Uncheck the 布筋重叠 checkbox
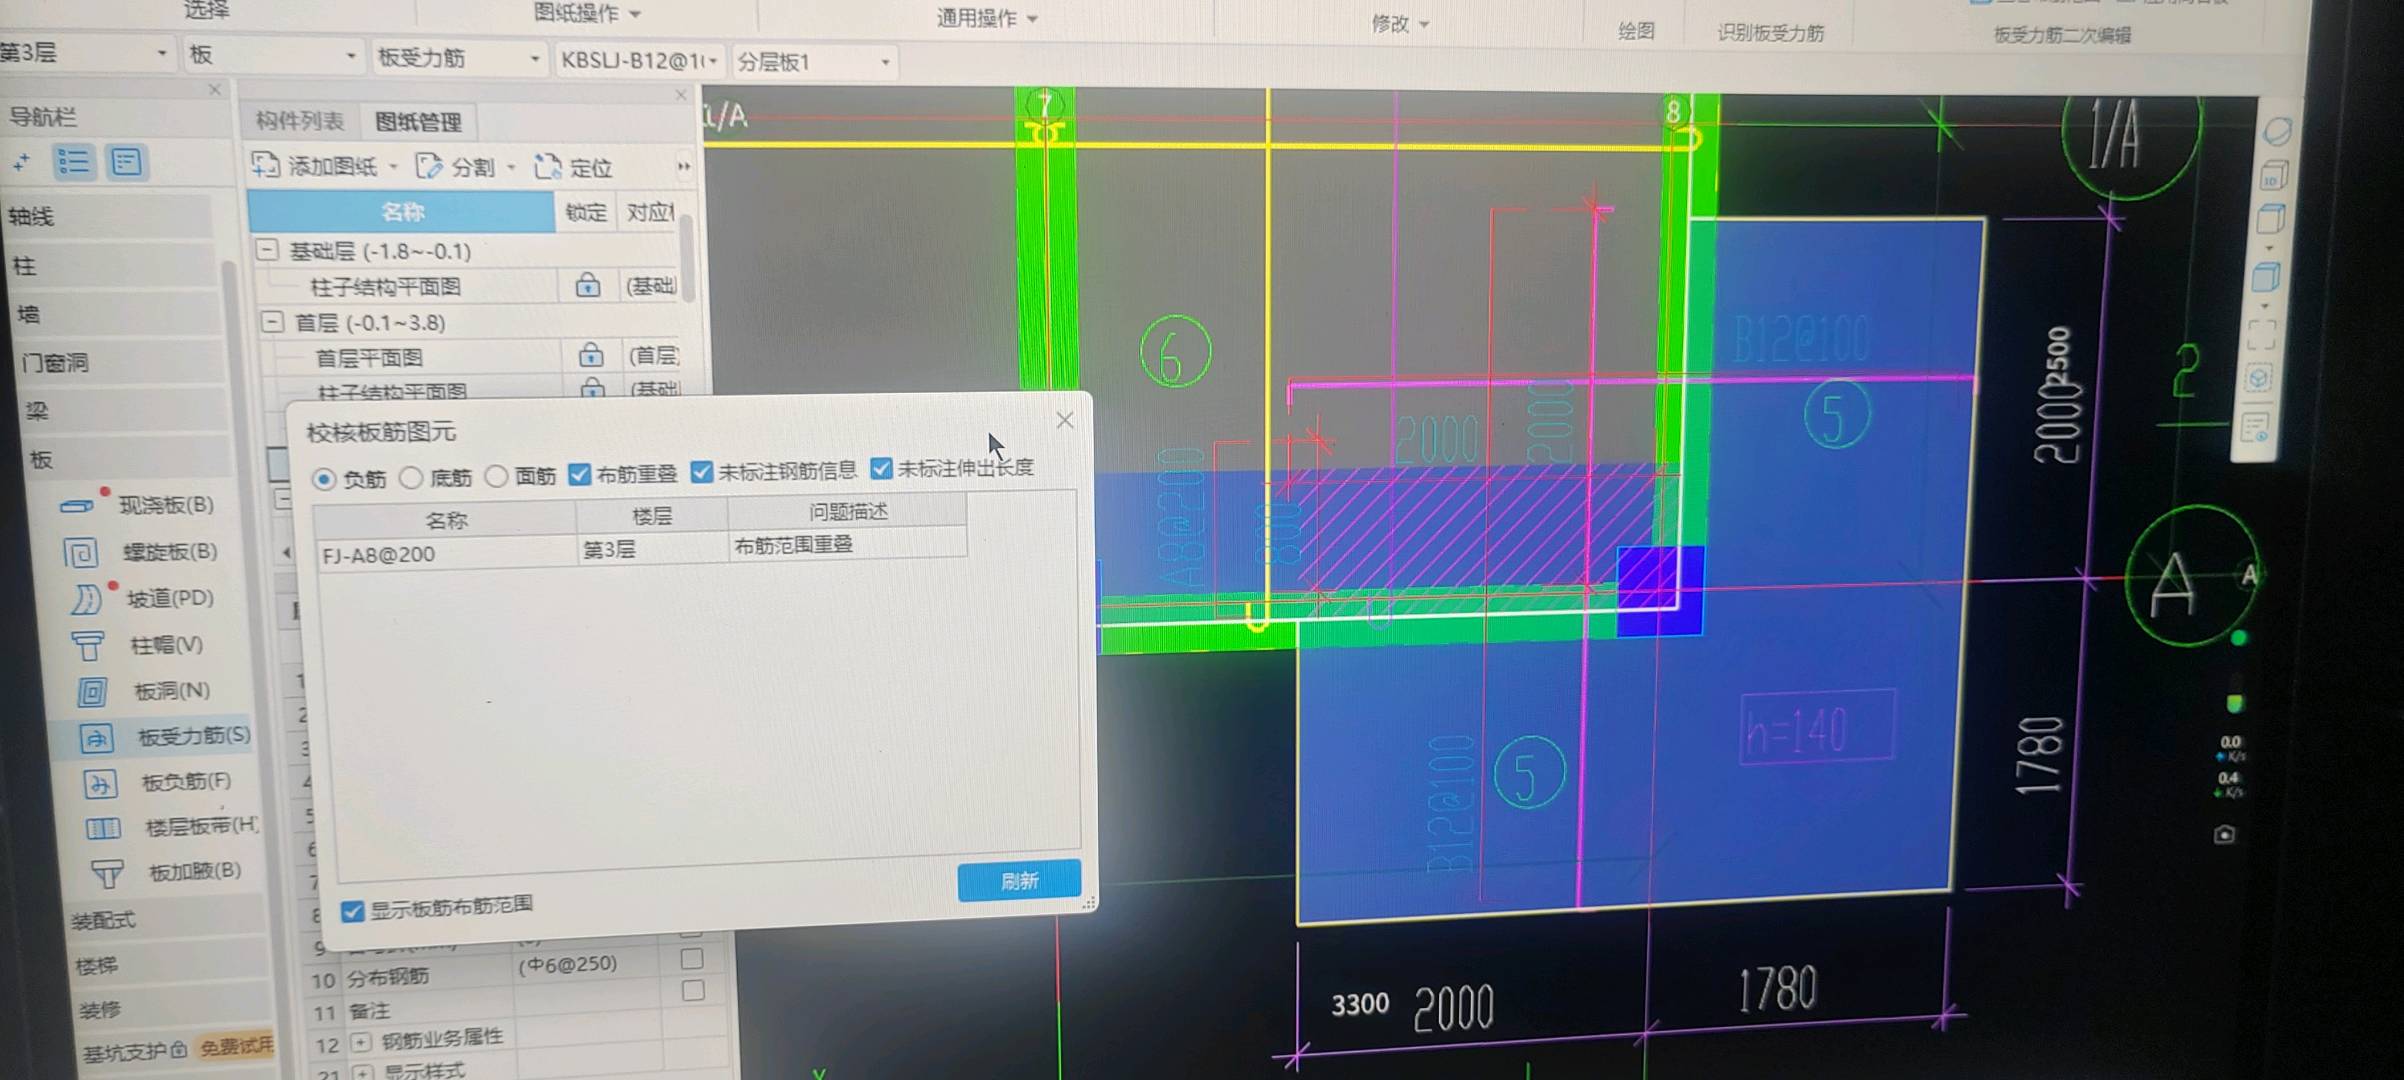Image resolution: width=2404 pixels, height=1080 pixels. click(x=579, y=474)
